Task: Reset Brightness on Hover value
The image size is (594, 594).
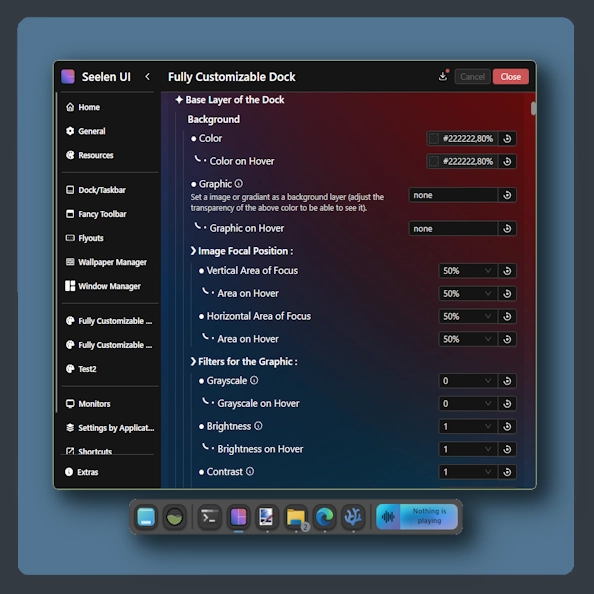Action: coord(507,449)
